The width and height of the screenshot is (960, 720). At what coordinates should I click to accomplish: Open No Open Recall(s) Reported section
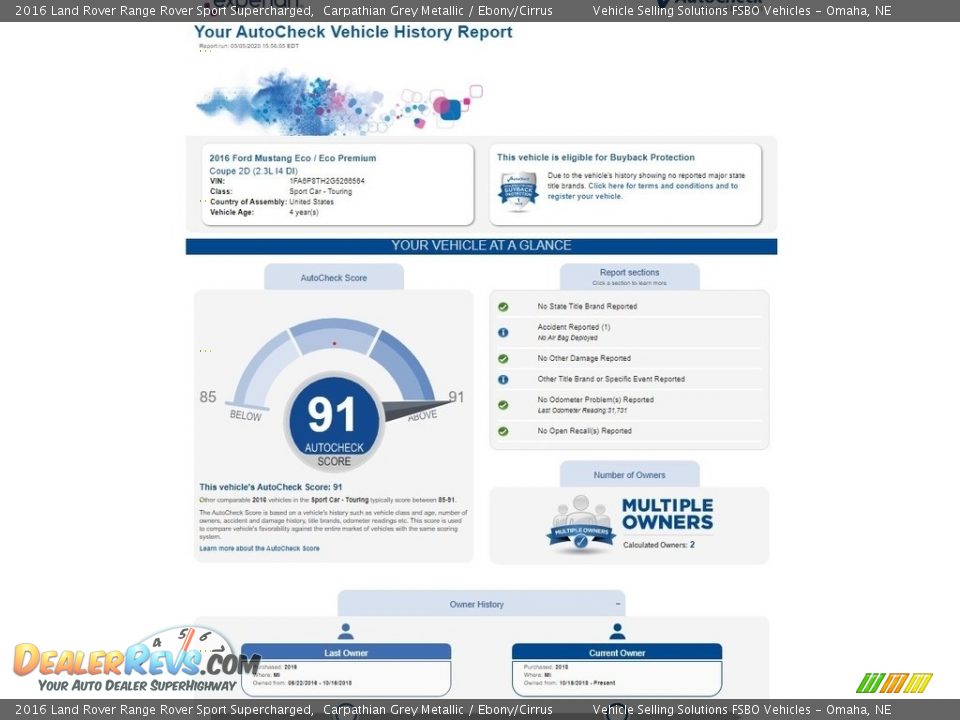[x=629, y=431]
